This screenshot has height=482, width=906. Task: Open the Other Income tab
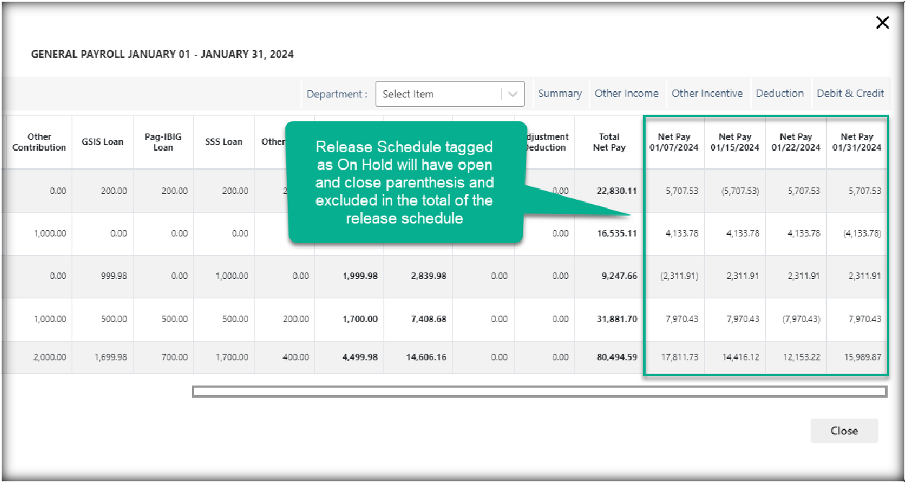tap(626, 93)
